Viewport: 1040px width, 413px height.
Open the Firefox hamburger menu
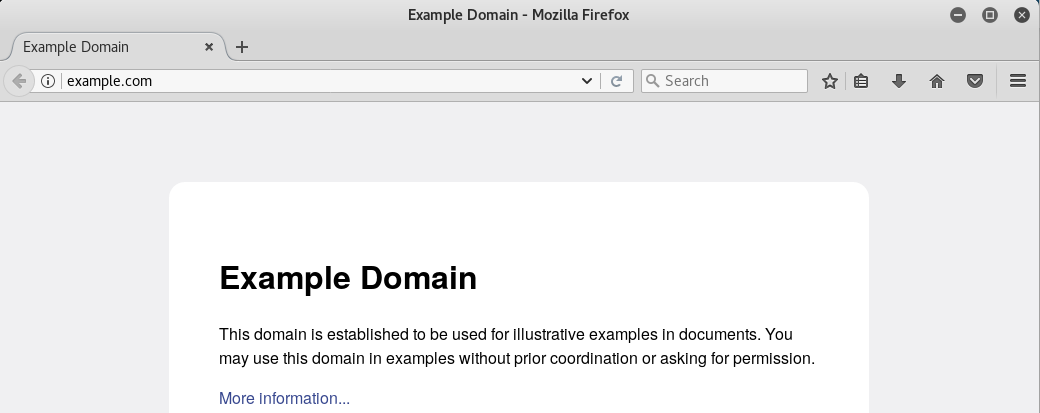coord(1018,81)
